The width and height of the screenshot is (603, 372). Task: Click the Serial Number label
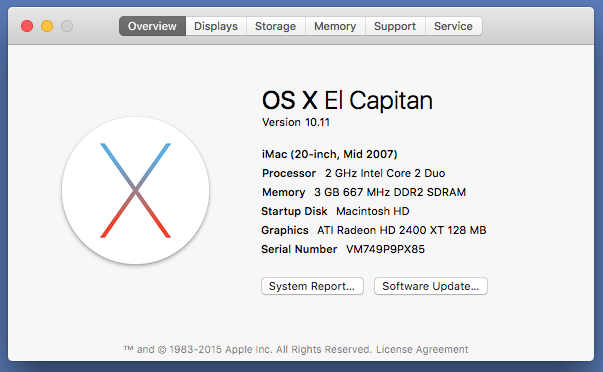coord(299,249)
